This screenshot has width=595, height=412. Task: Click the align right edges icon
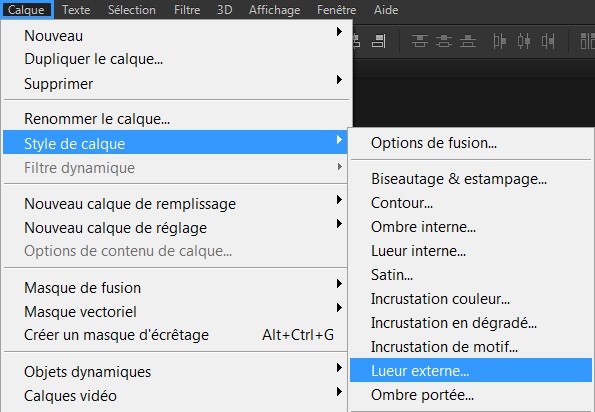[379, 41]
